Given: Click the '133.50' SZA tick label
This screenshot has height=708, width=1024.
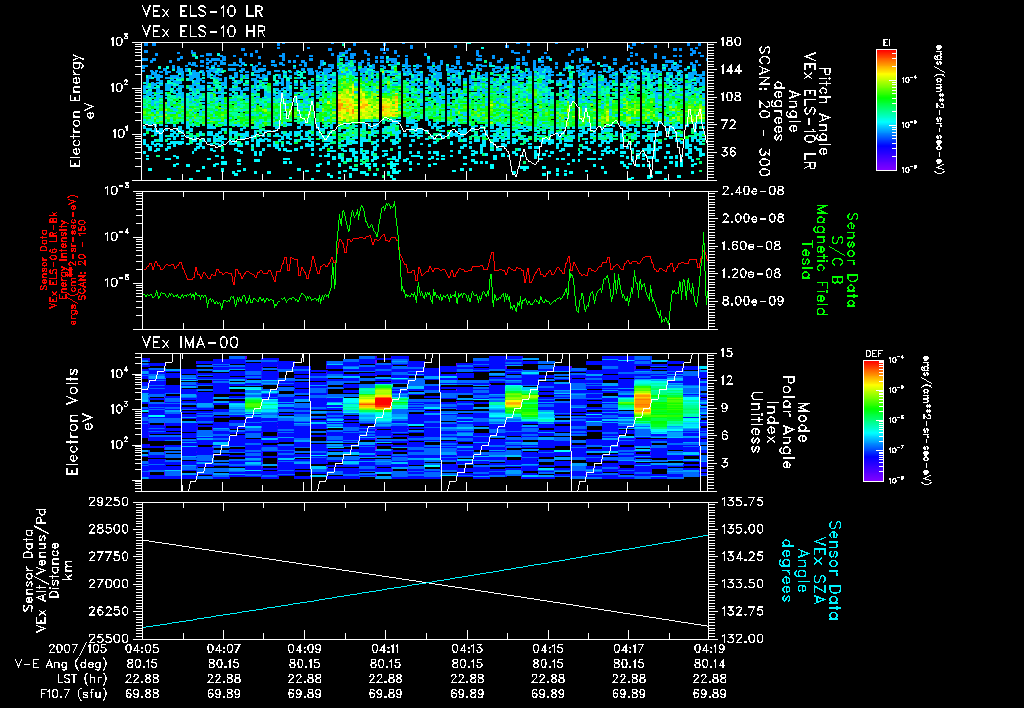Looking at the screenshot, I should coord(741,584).
